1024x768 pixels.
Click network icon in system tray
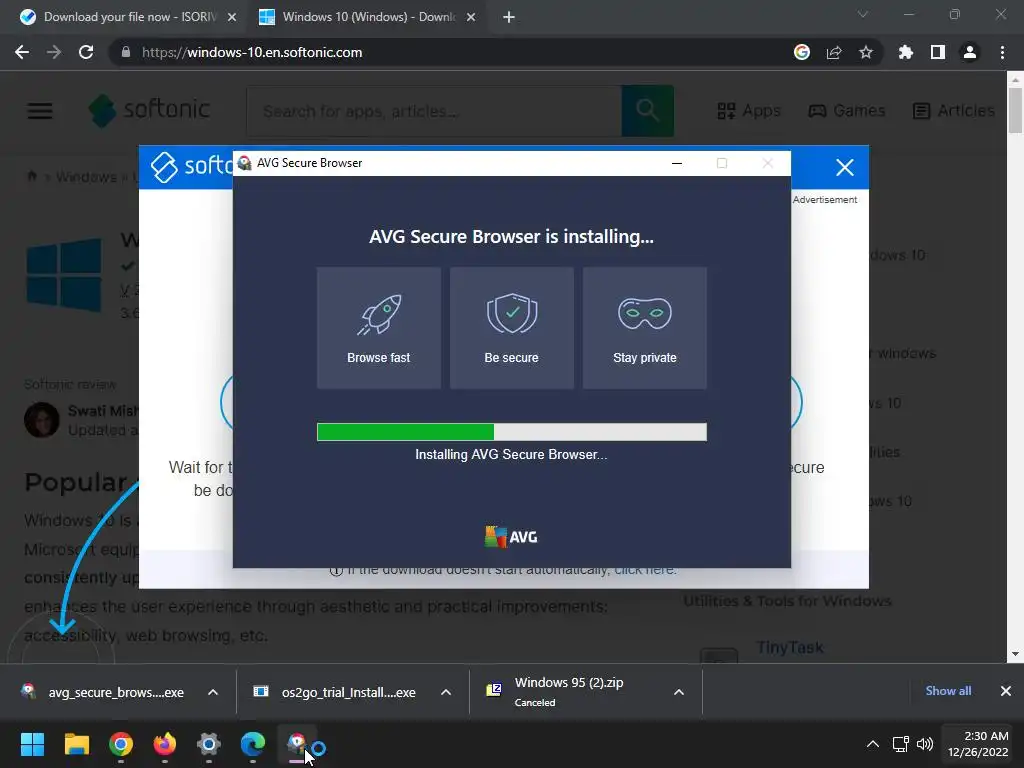(x=901, y=744)
